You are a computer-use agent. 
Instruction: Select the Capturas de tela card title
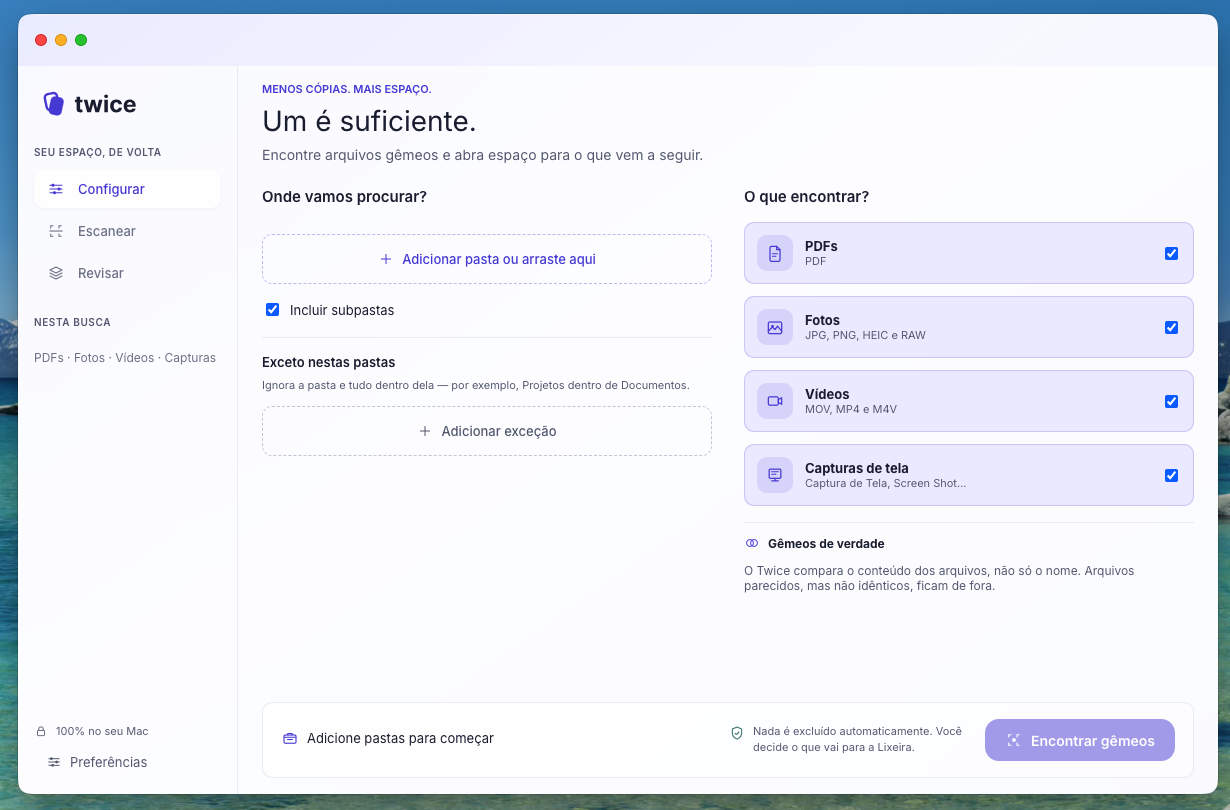click(856, 468)
